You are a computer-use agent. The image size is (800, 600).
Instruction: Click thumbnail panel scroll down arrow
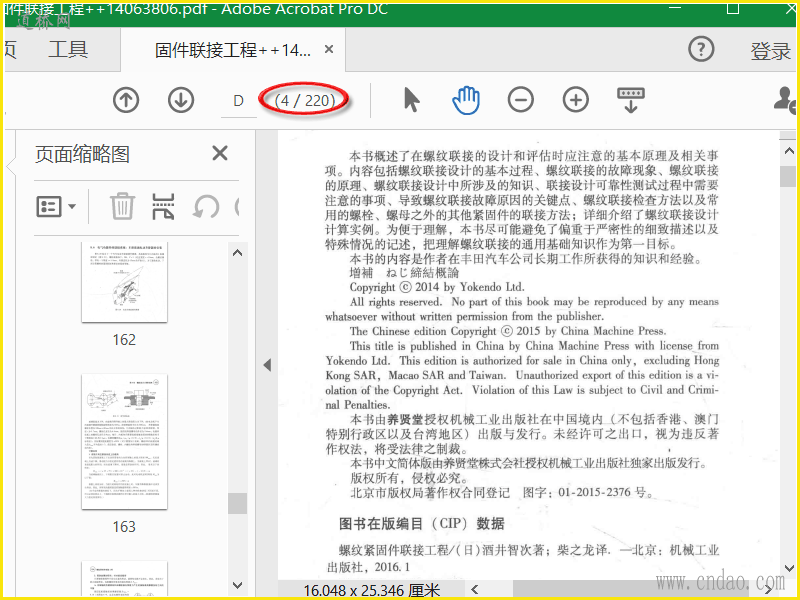pos(237,585)
